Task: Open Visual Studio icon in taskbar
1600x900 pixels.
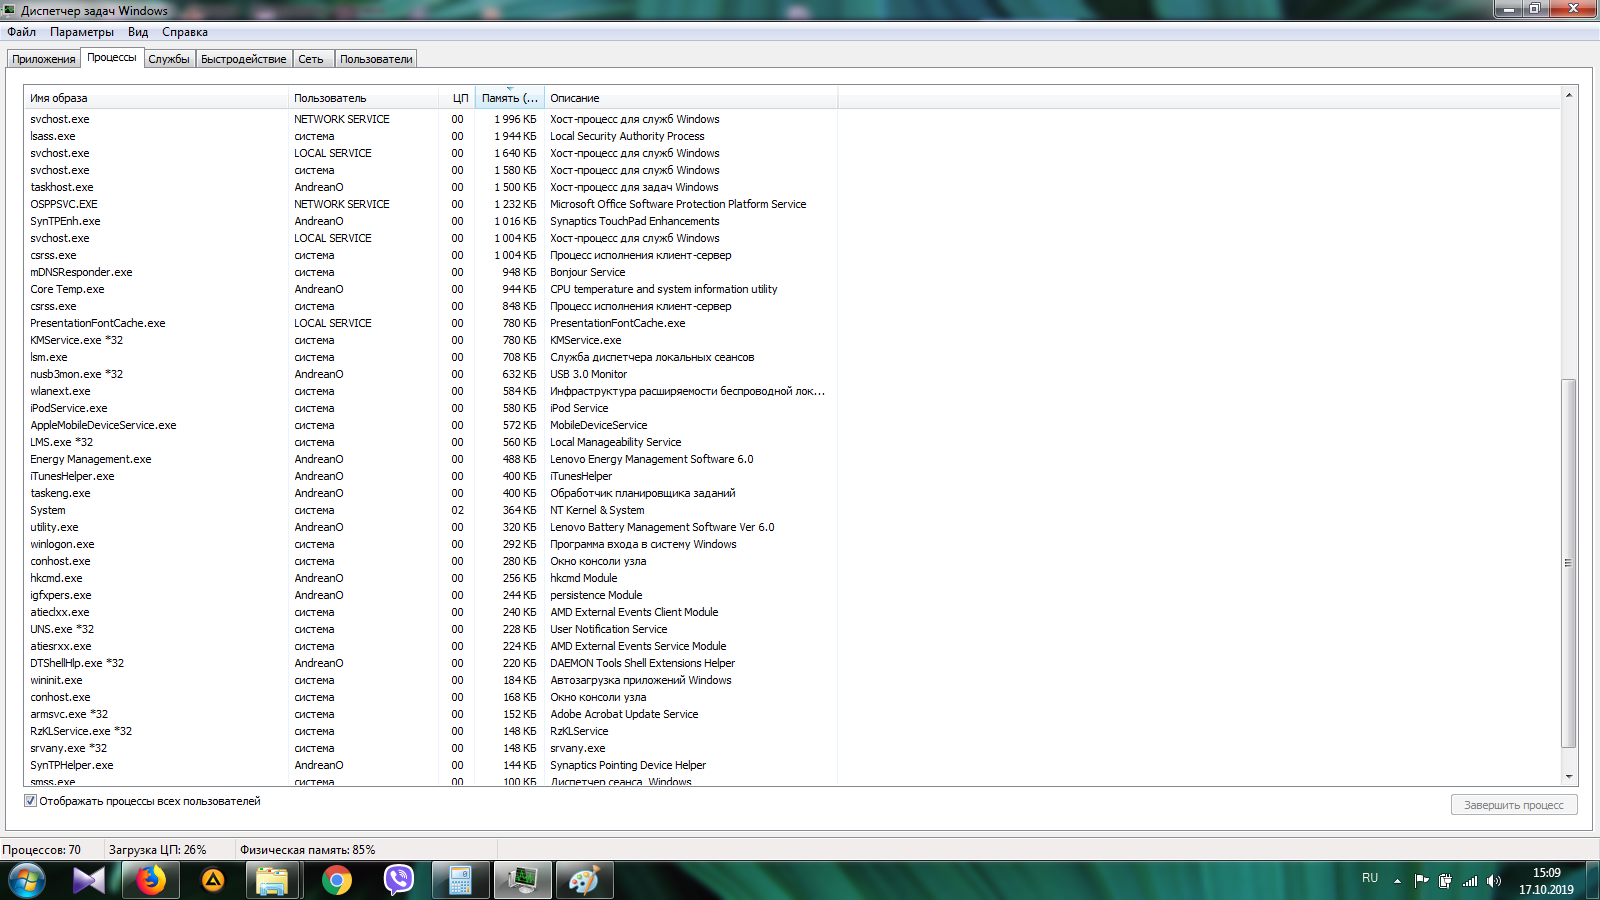Action: coord(88,881)
